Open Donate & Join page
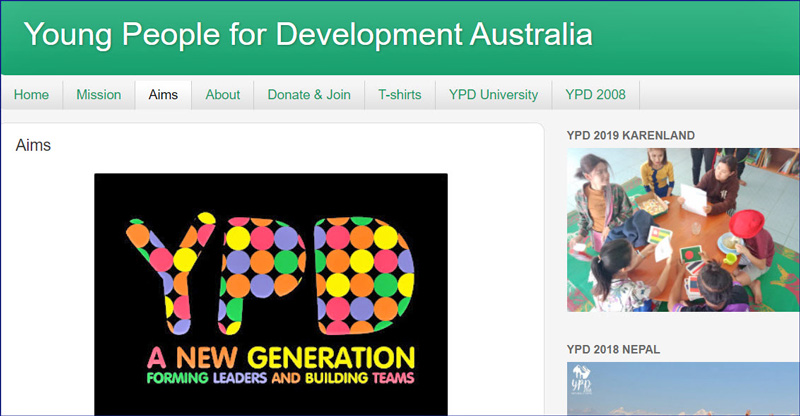 point(309,95)
